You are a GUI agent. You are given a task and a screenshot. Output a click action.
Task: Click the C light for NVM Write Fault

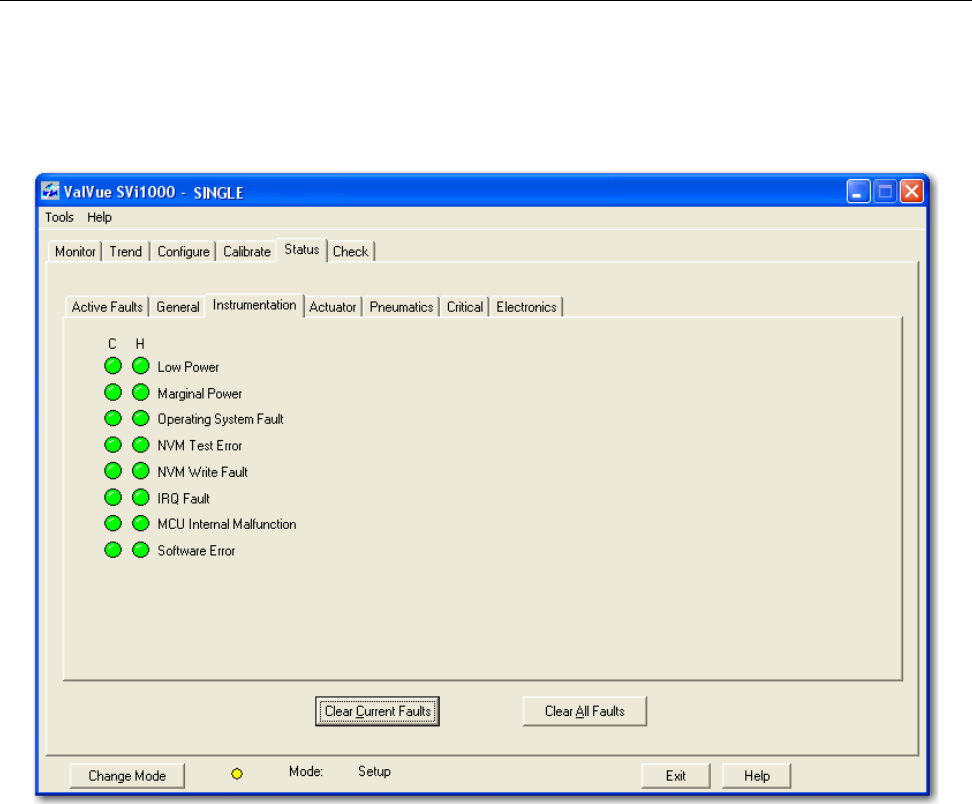113,471
